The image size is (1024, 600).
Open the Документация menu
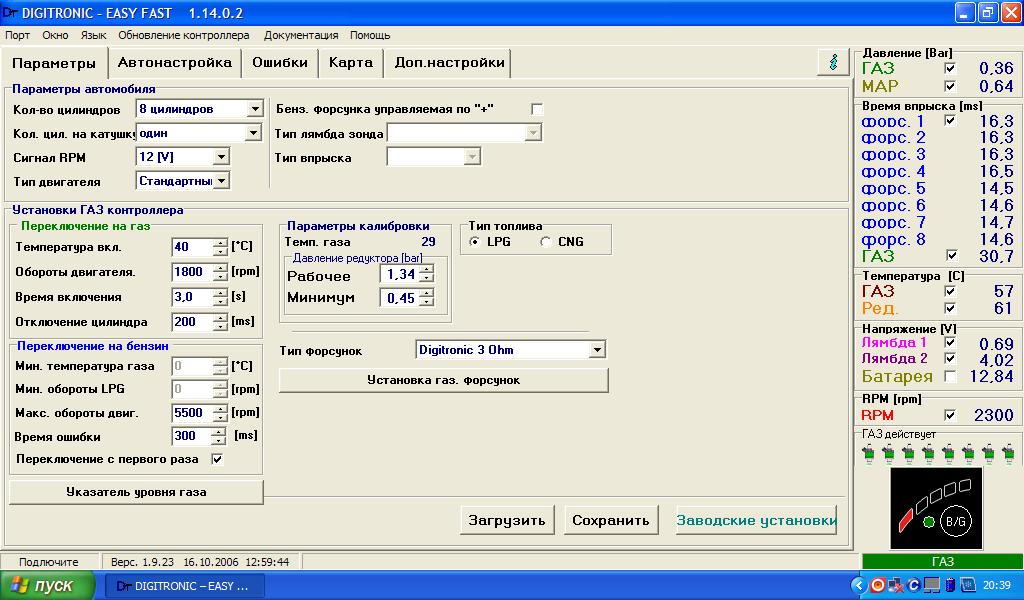click(300, 35)
